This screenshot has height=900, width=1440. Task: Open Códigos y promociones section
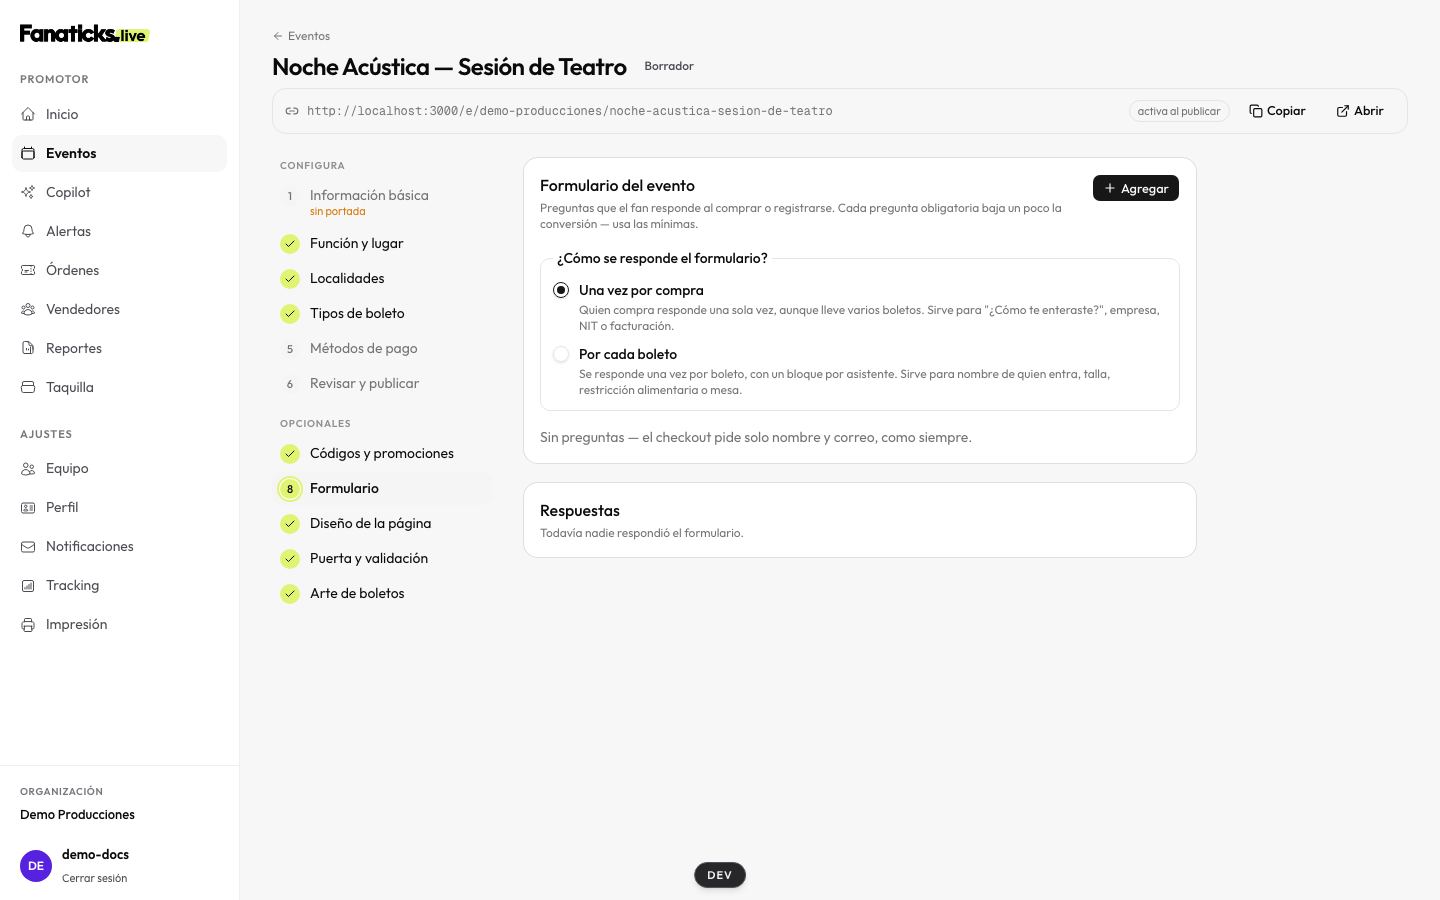coord(384,453)
